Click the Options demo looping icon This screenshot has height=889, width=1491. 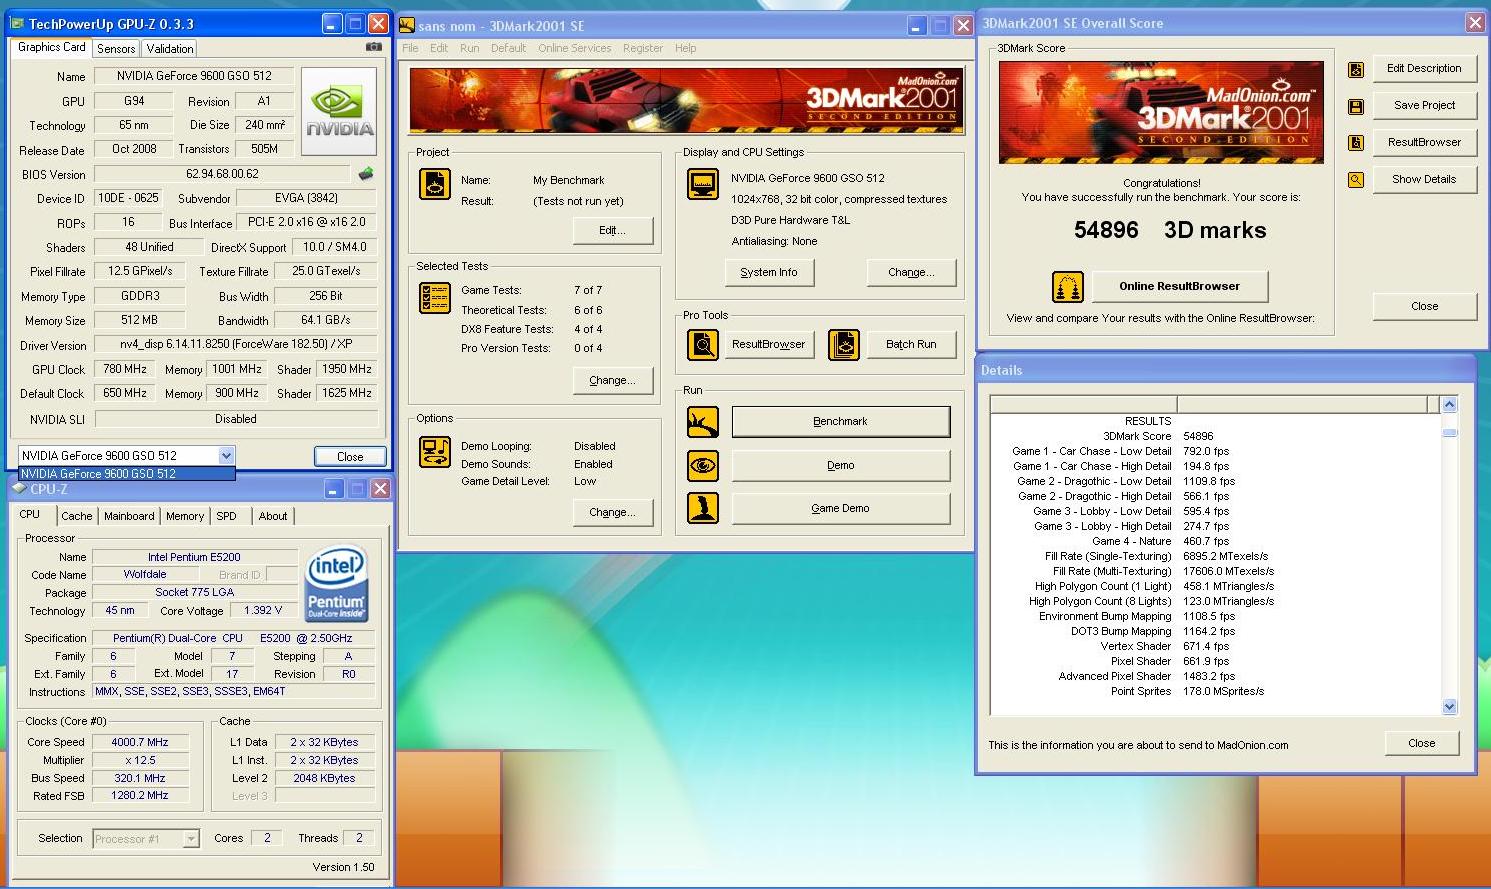pos(434,452)
